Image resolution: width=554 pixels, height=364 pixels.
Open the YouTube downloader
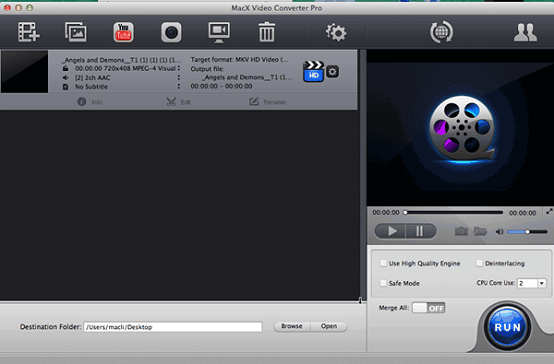tap(123, 32)
